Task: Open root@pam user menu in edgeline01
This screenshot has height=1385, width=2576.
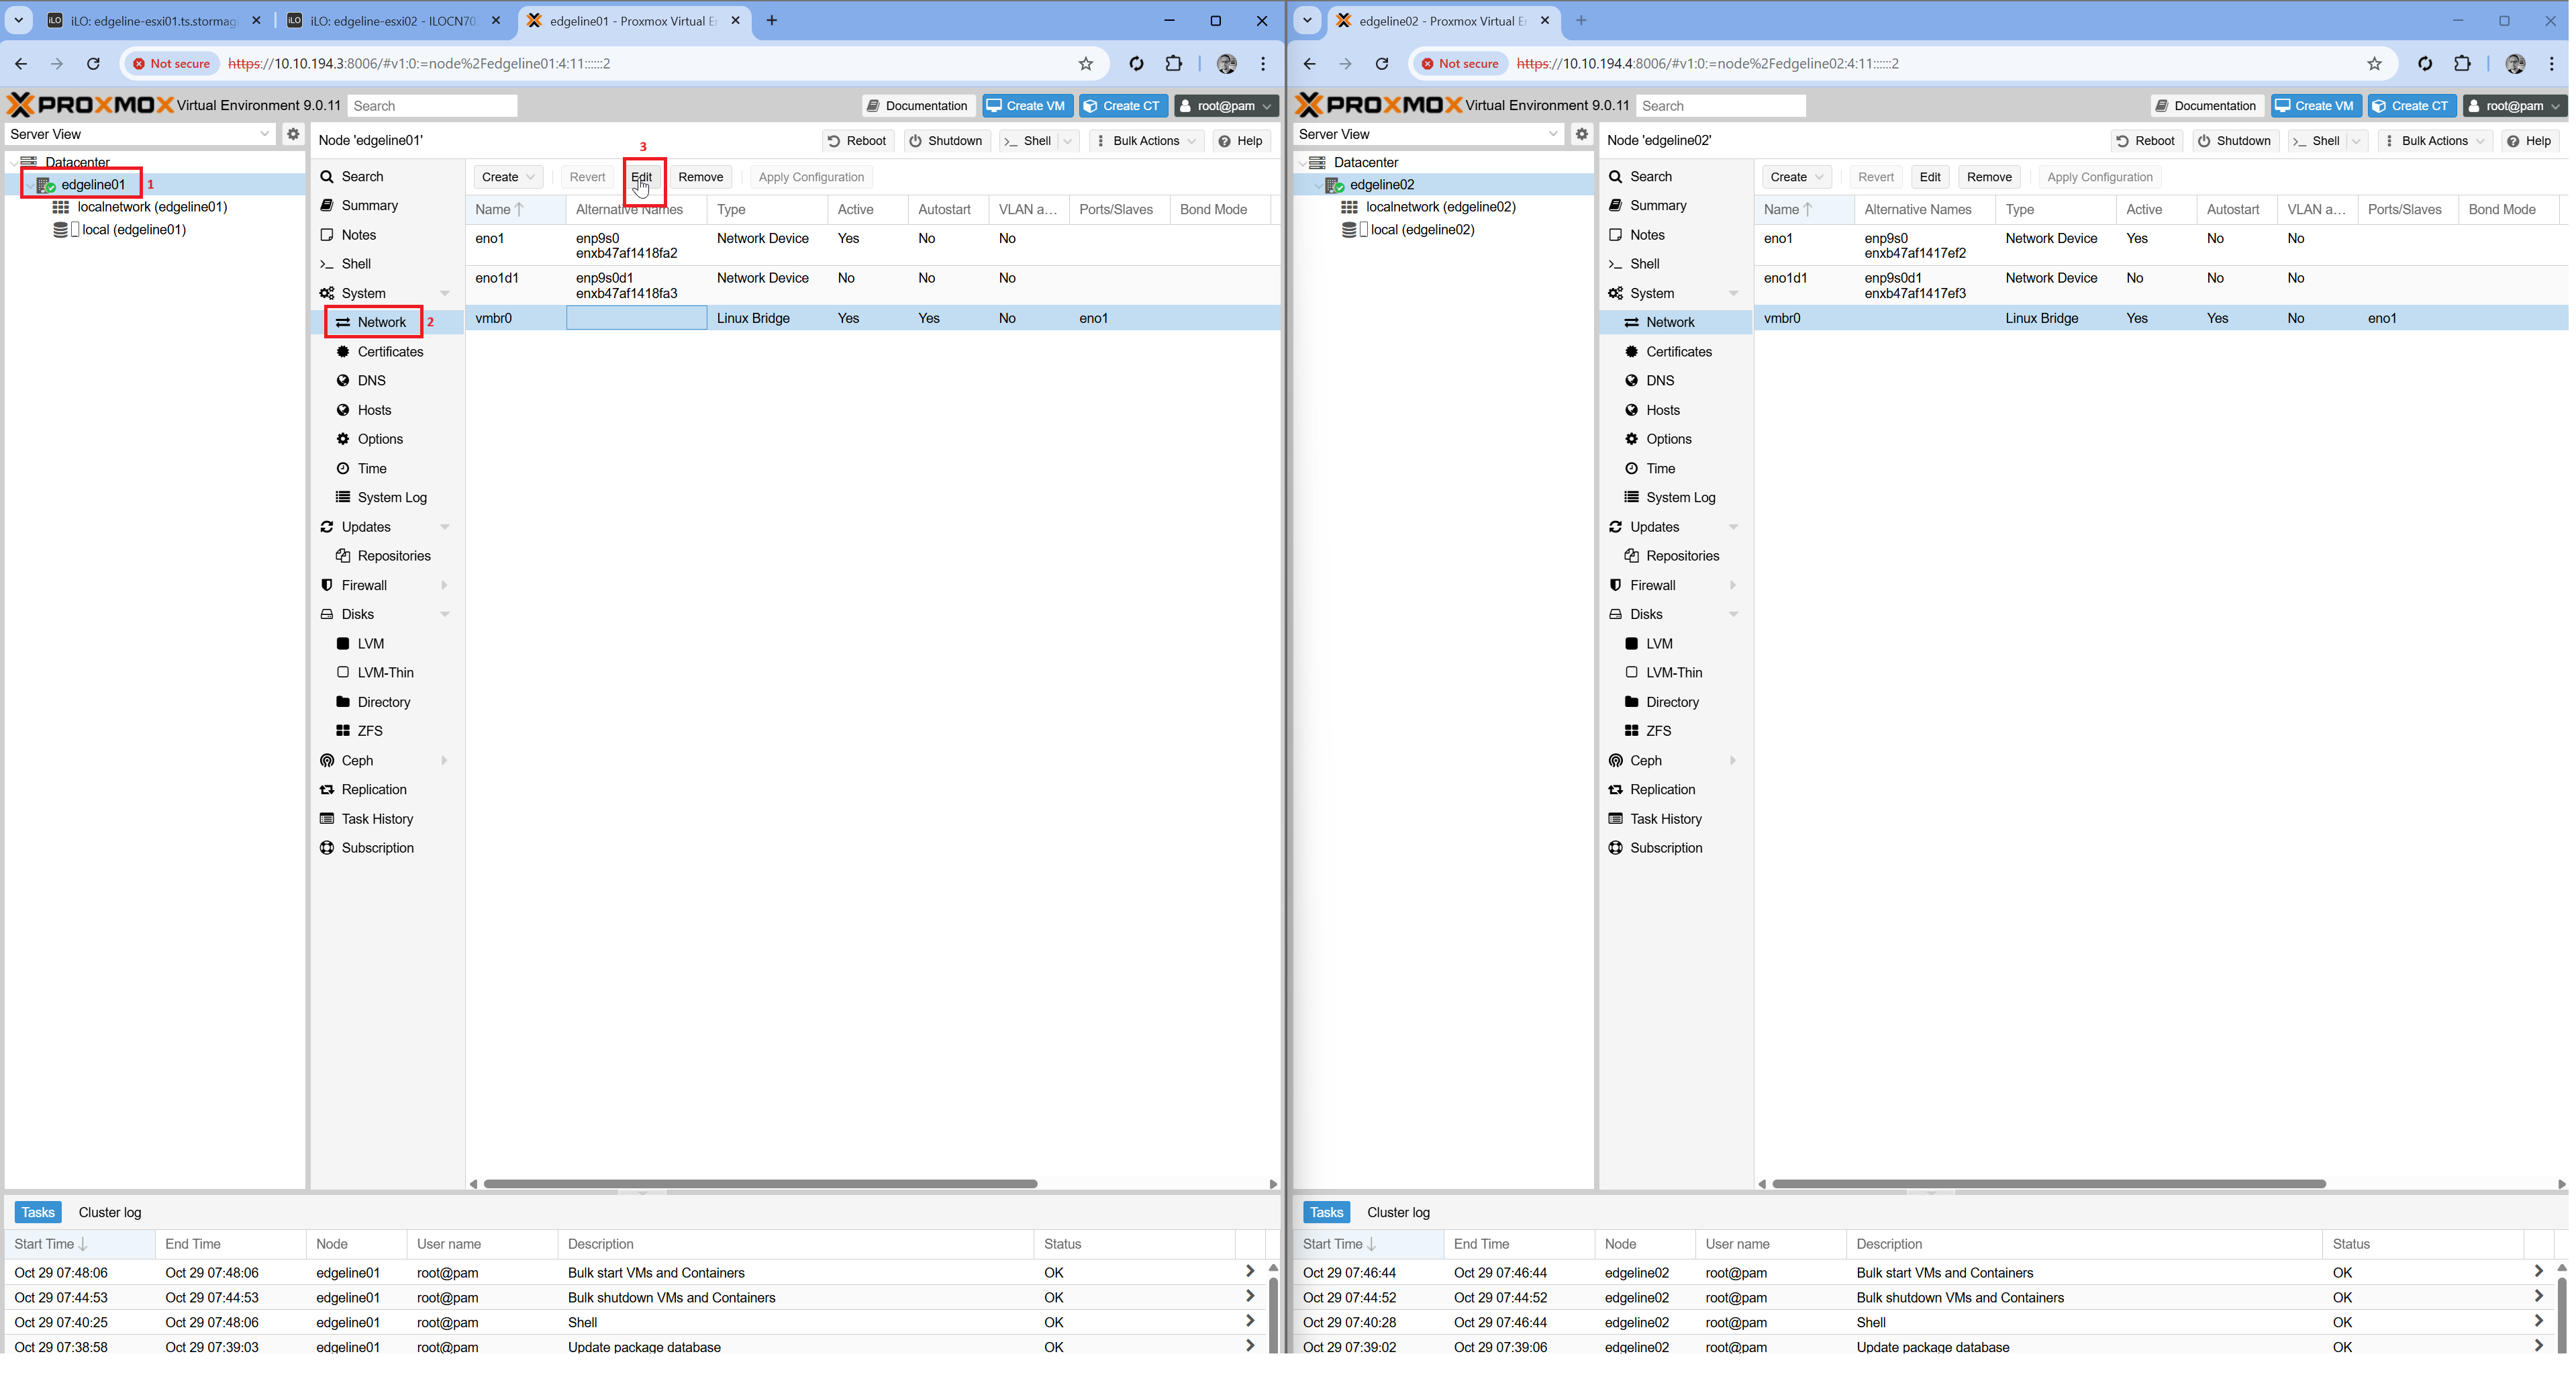Action: pyautogui.click(x=1226, y=106)
